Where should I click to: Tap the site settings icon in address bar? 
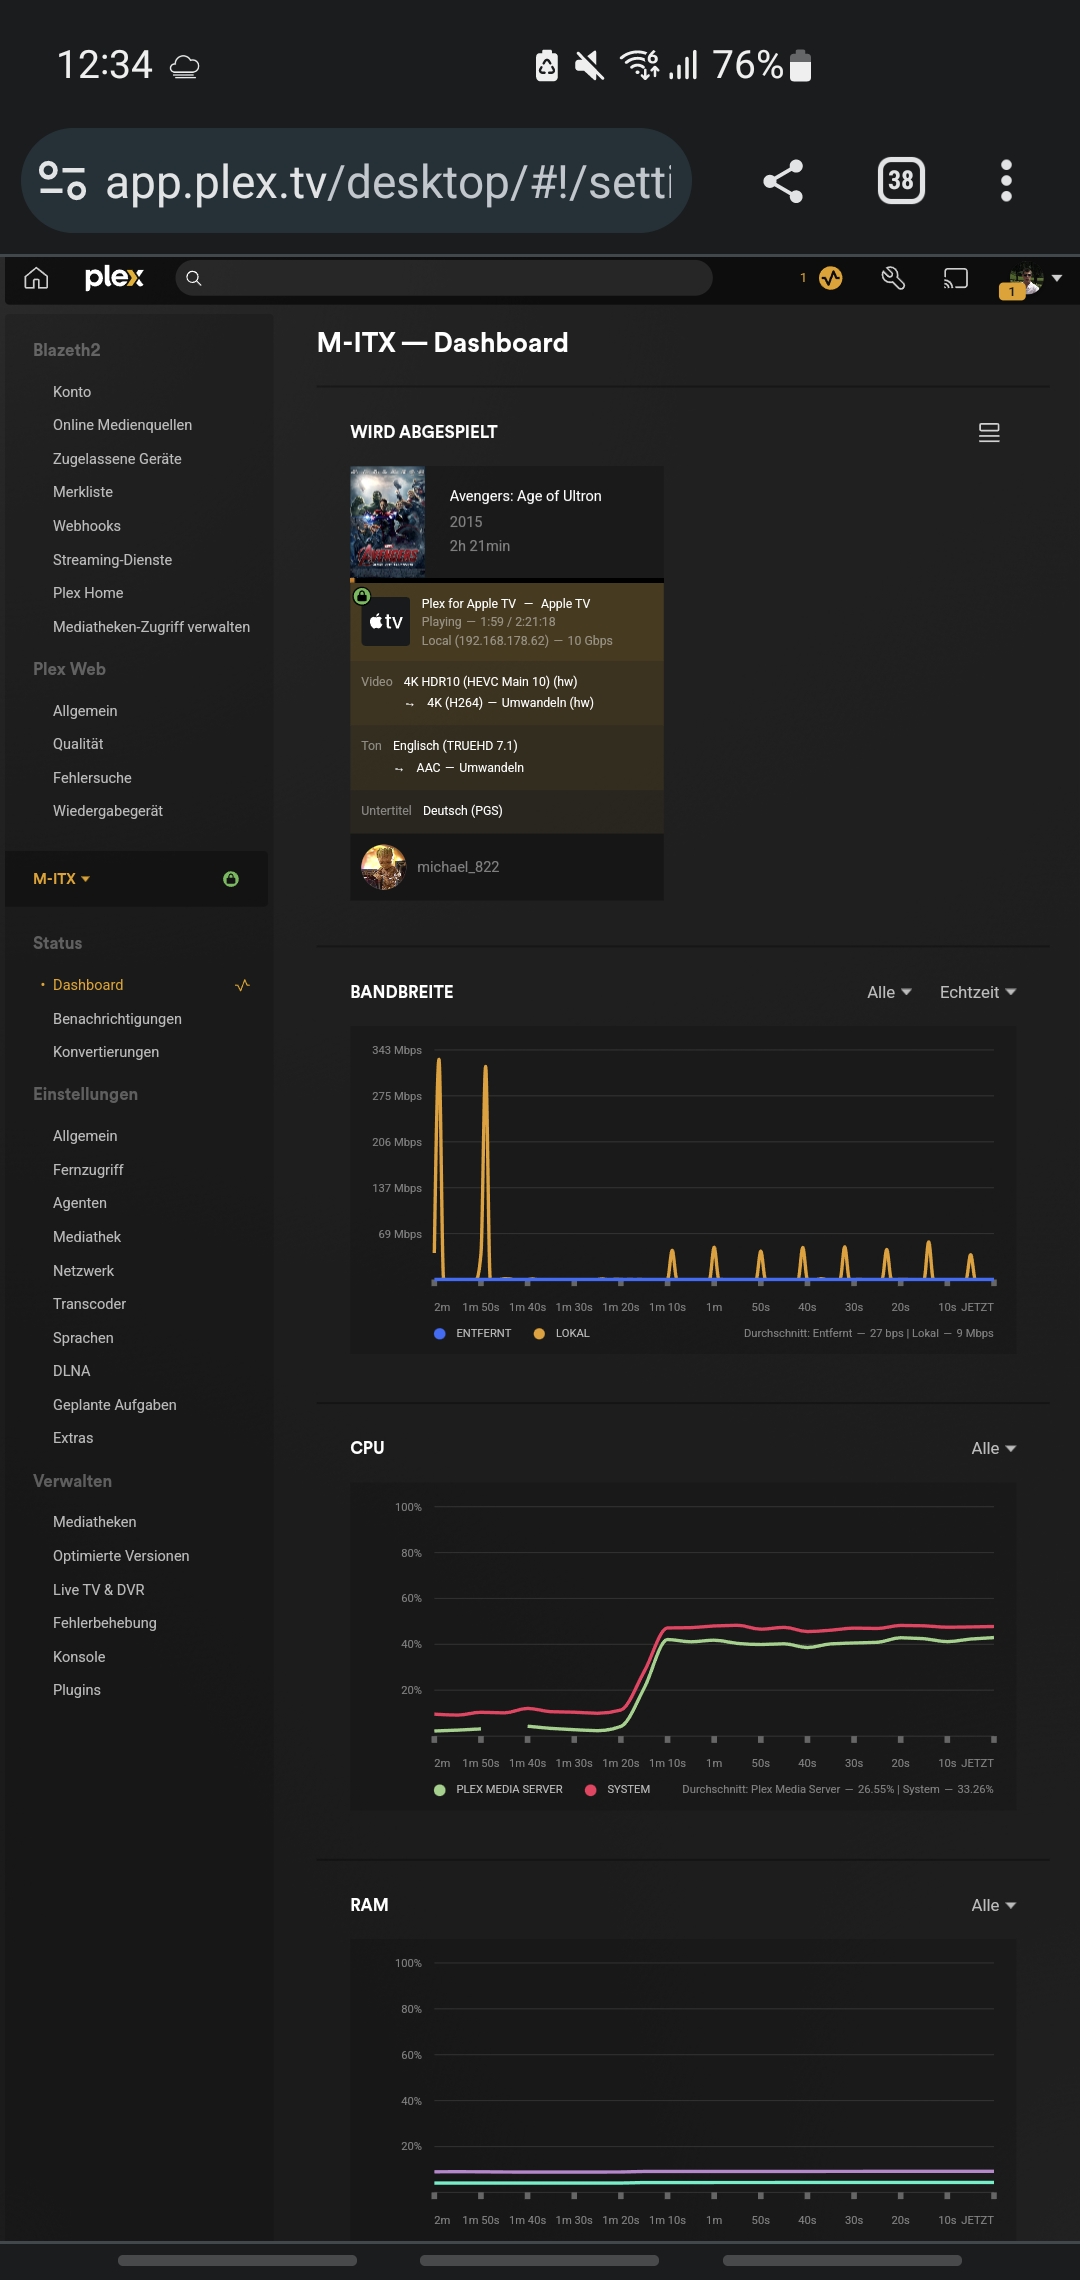click(x=62, y=181)
